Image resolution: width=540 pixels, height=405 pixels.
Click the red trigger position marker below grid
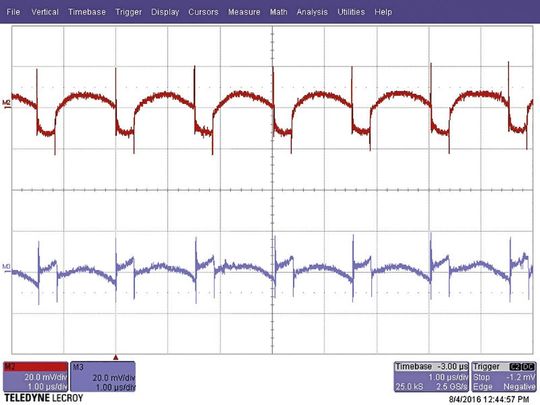(116, 358)
